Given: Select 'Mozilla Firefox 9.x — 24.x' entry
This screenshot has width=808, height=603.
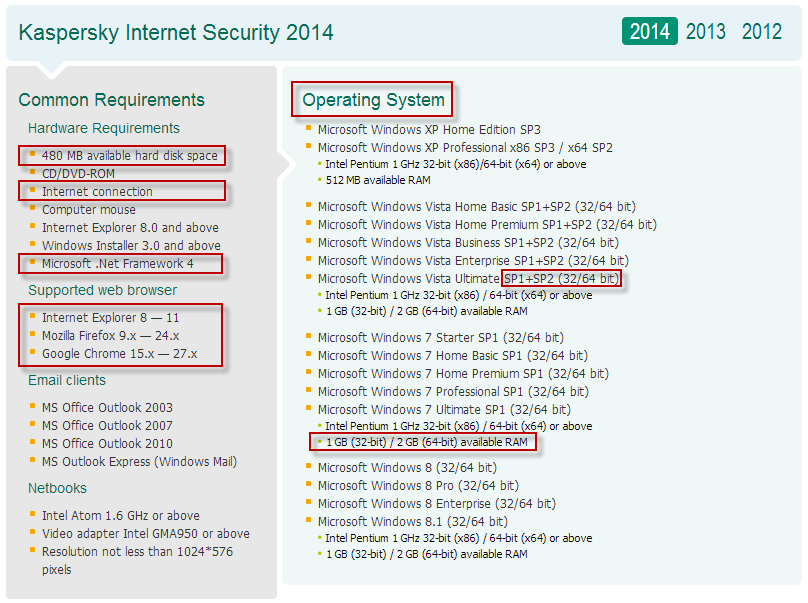Looking at the screenshot, I should (110, 336).
